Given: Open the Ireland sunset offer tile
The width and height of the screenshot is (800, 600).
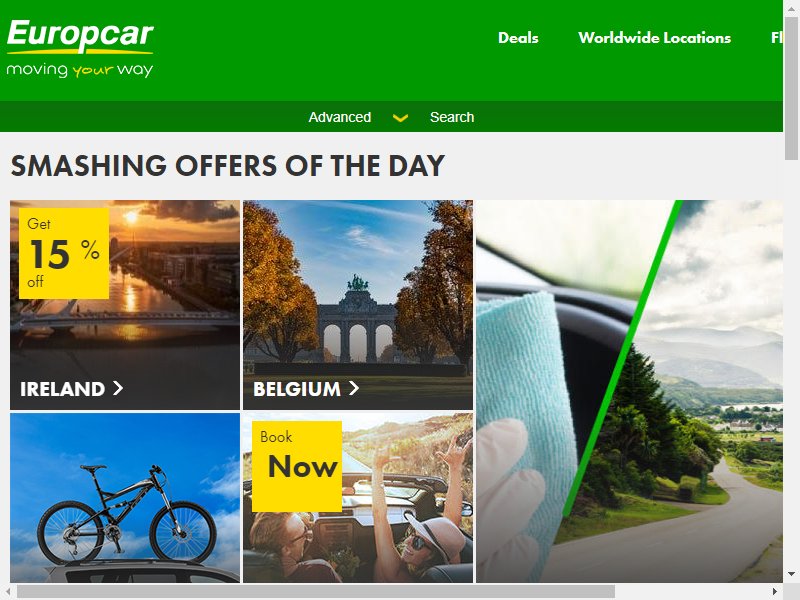Looking at the screenshot, I should [125, 305].
